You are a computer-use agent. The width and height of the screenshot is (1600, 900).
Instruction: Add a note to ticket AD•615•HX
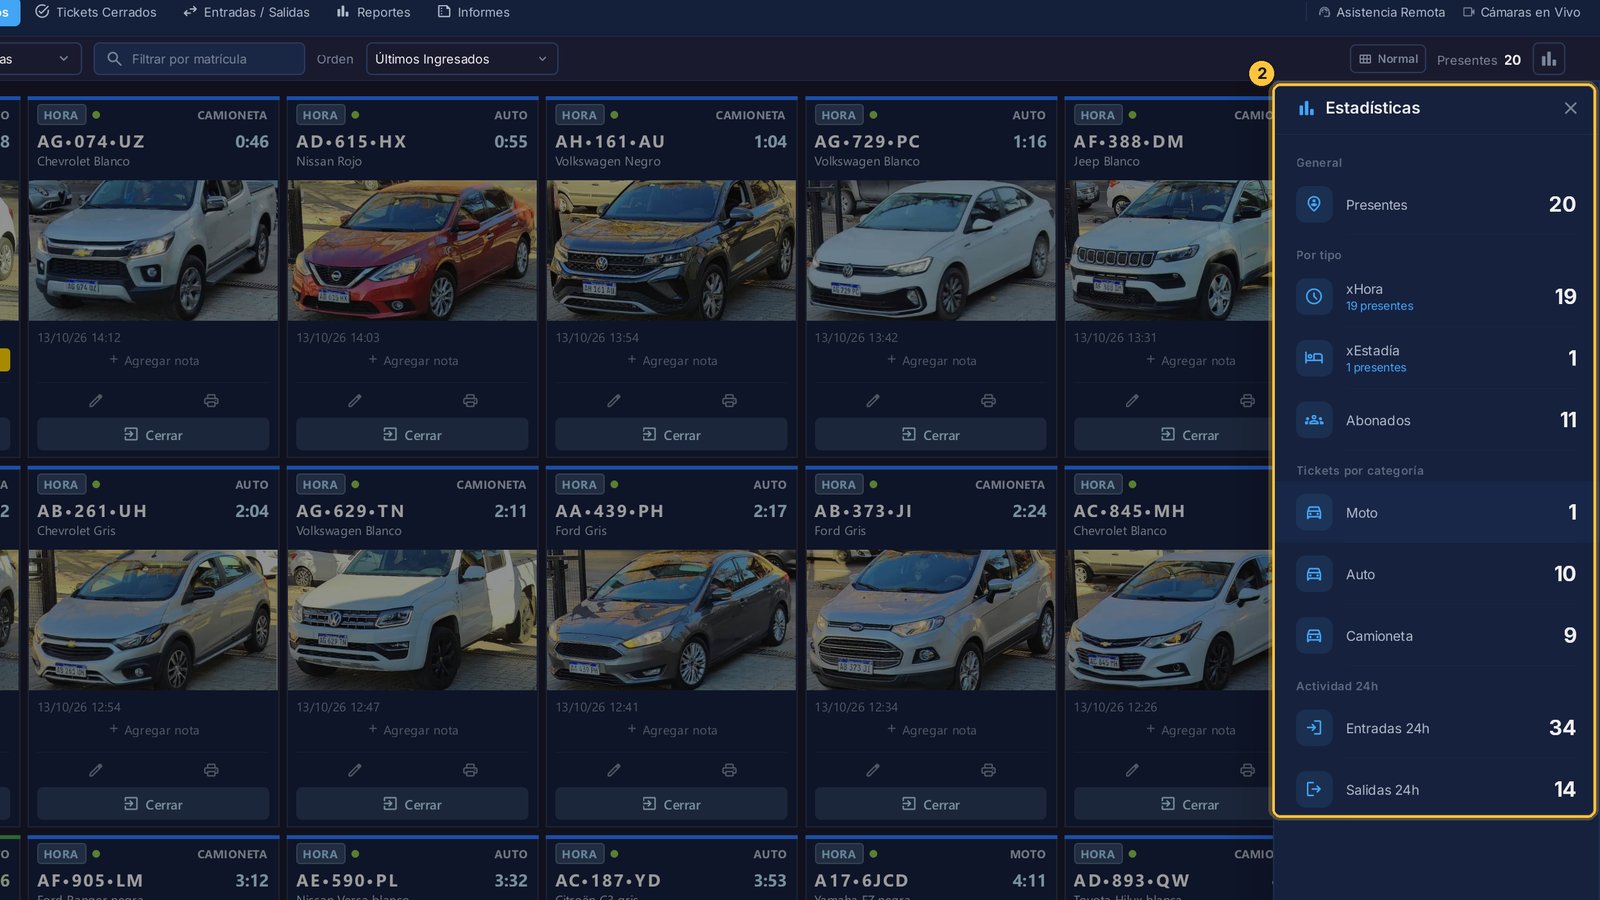[x=413, y=360]
